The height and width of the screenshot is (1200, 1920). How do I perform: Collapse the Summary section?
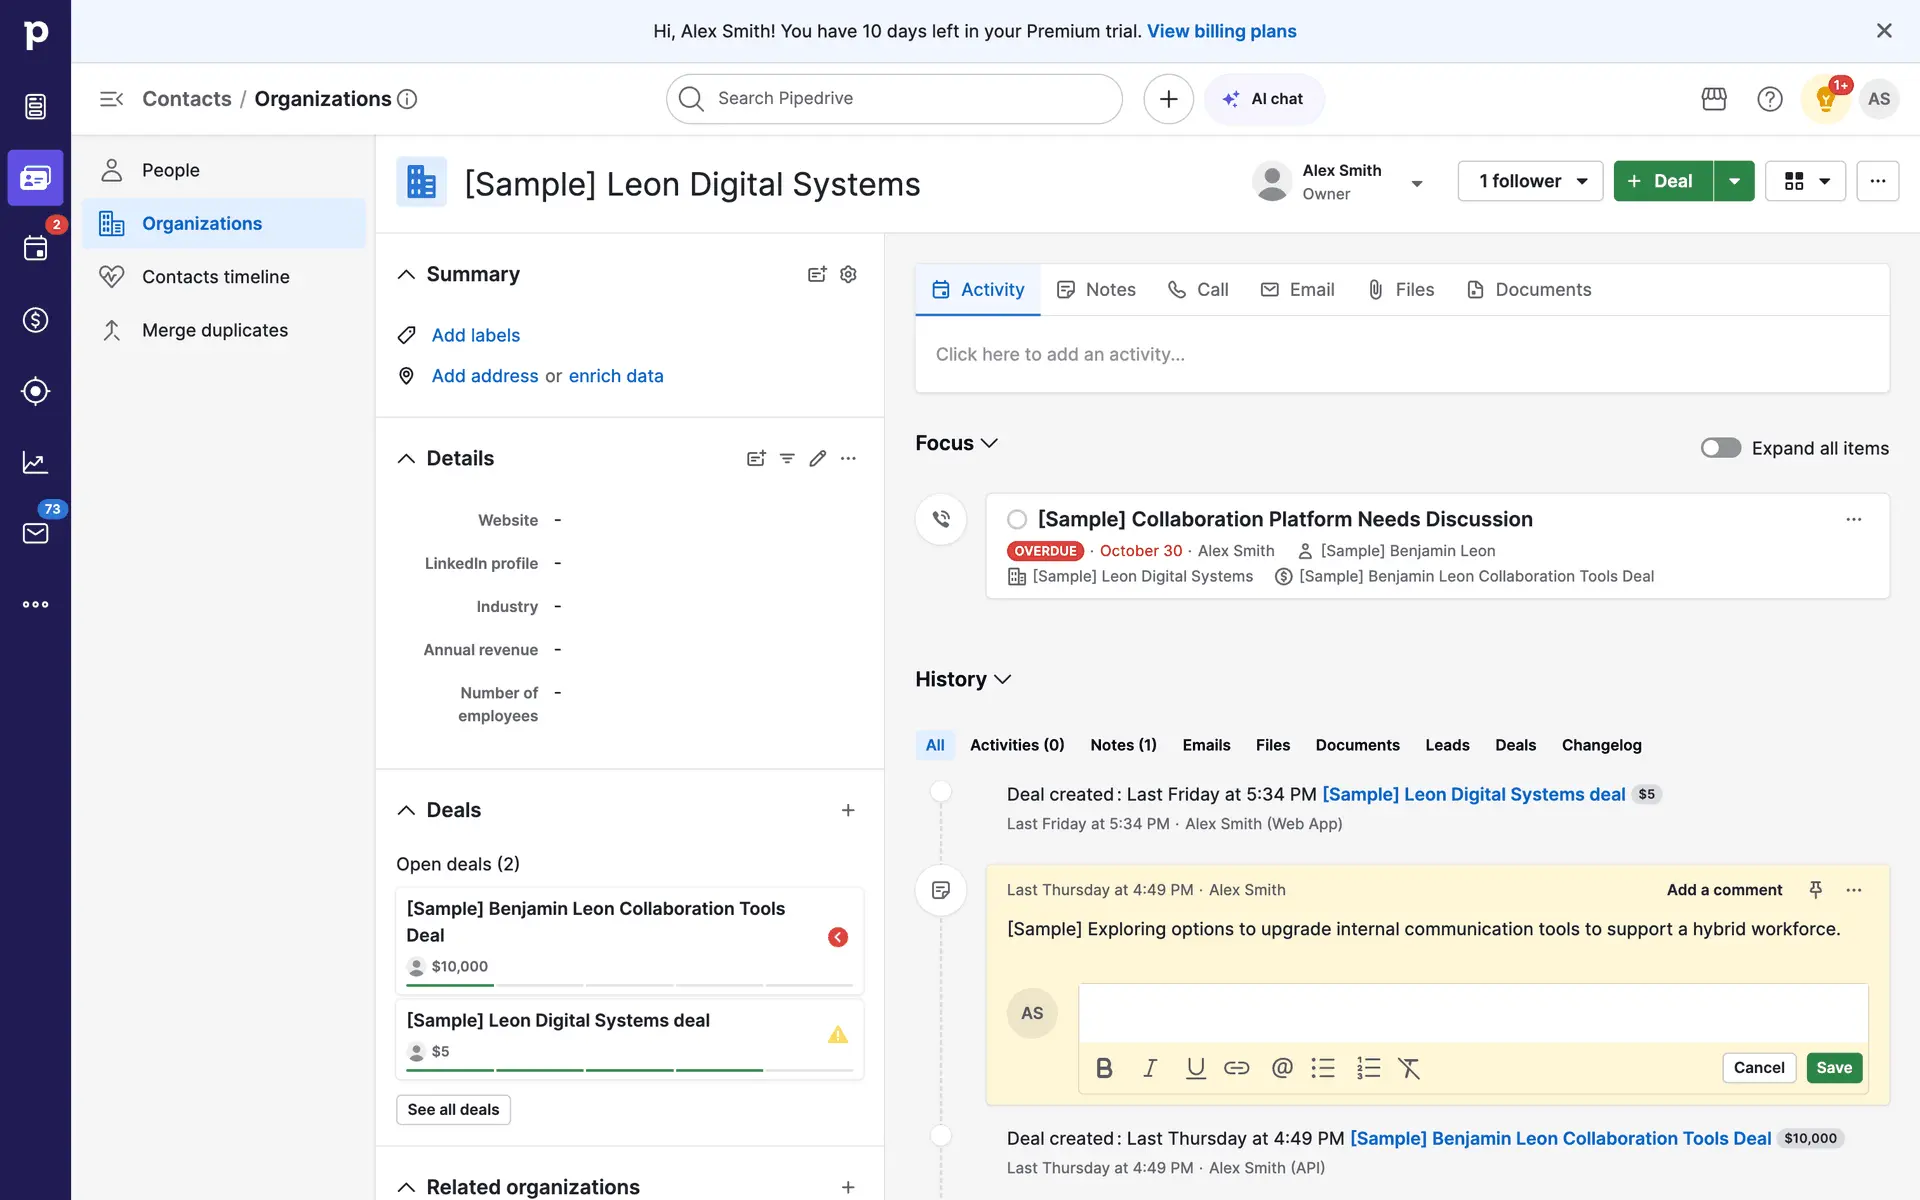coord(406,274)
